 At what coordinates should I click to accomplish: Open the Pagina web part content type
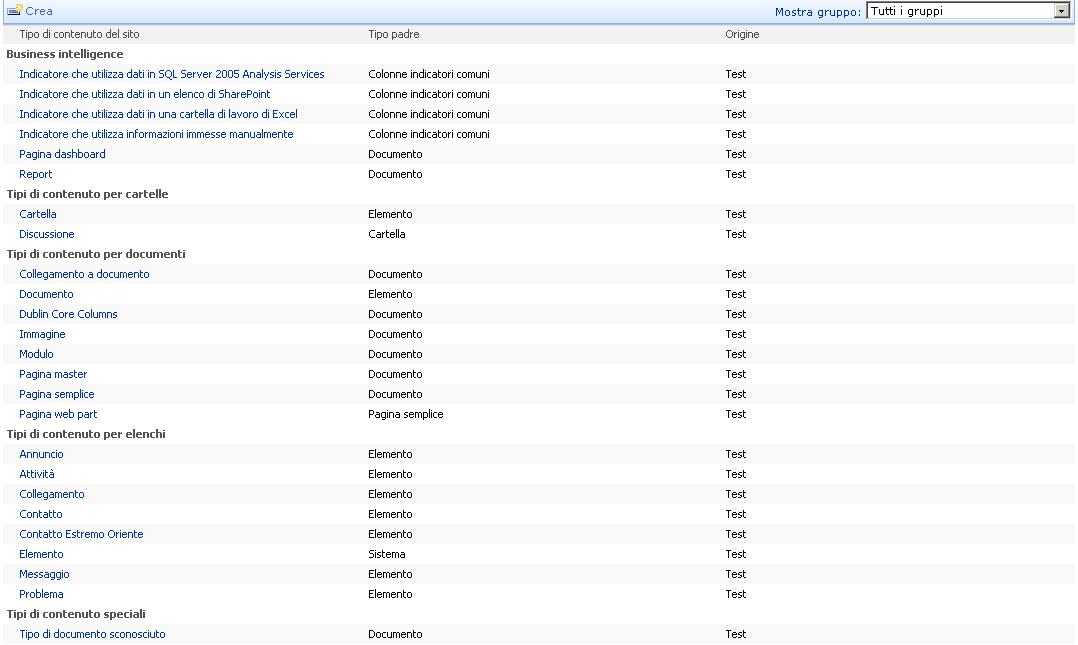(x=58, y=414)
